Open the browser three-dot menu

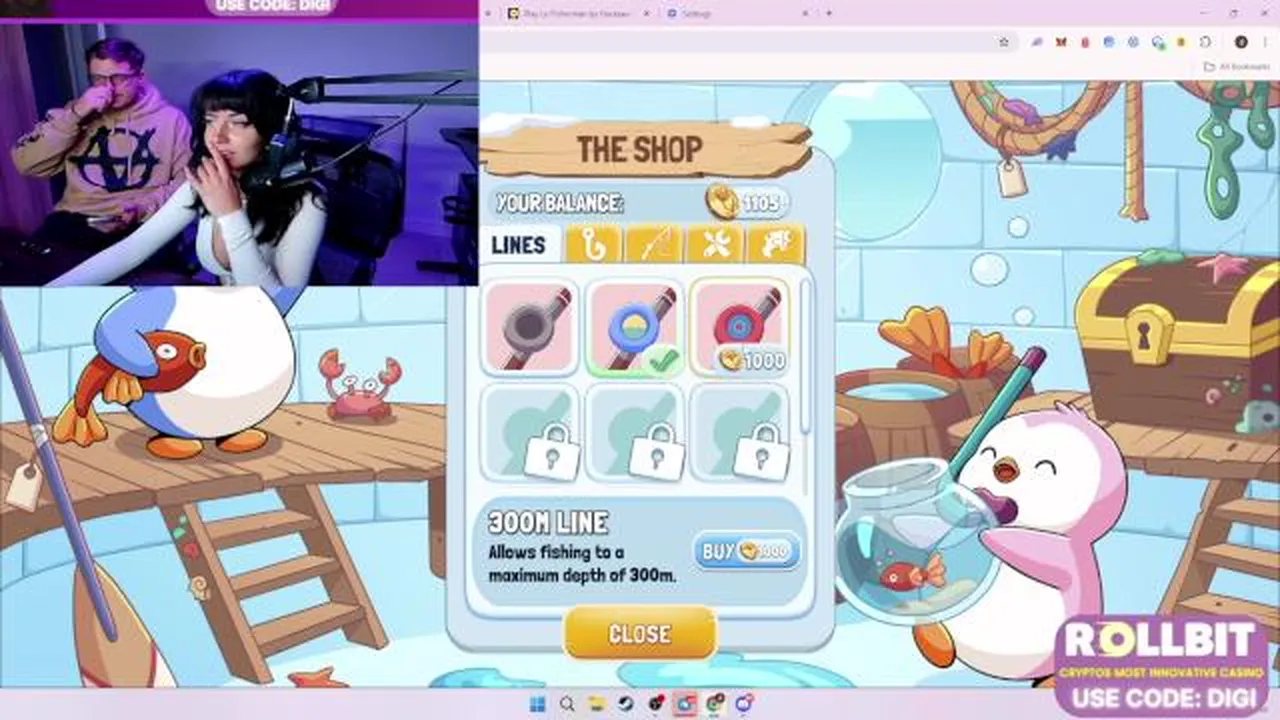click(x=1265, y=42)
